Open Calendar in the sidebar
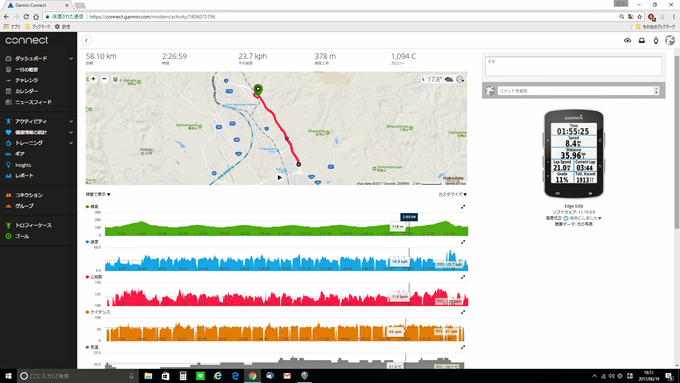This screenshot has width=680, height=383. [26, 91]
